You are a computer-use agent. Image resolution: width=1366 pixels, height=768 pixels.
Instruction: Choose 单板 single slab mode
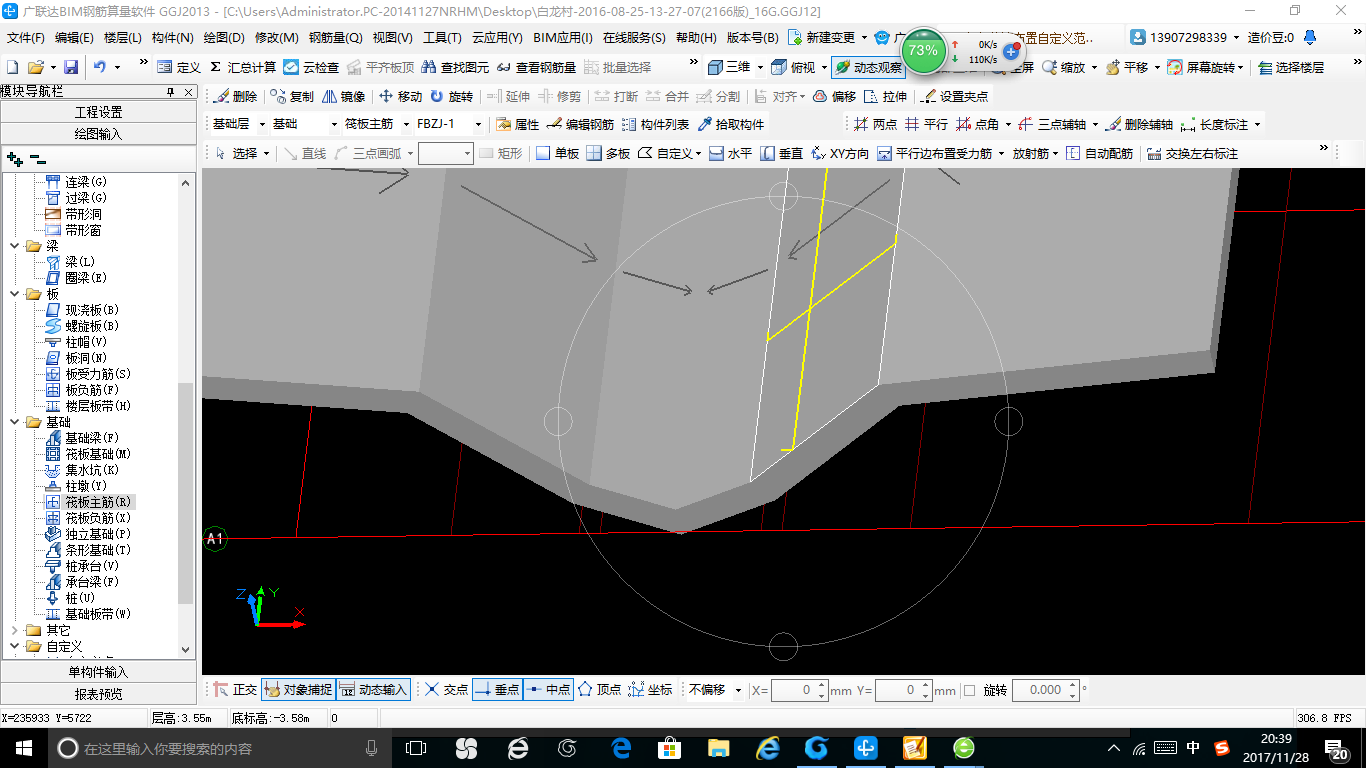coord(558,153)
